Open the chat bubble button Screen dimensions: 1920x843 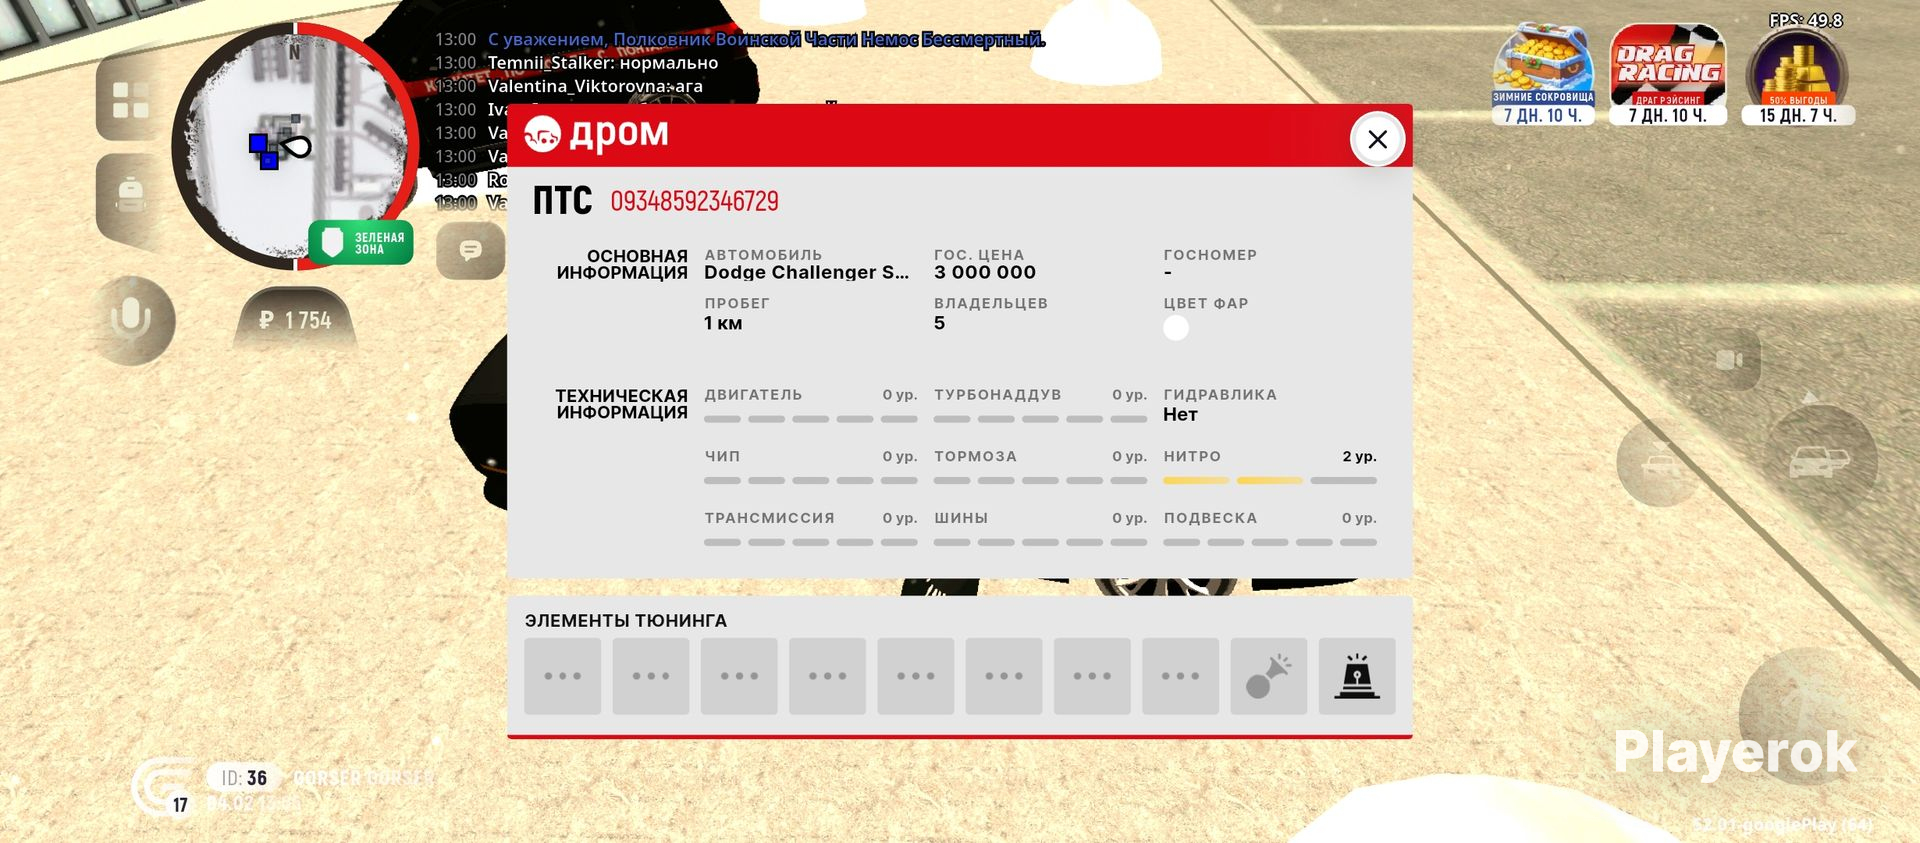[x=470, y=249]
